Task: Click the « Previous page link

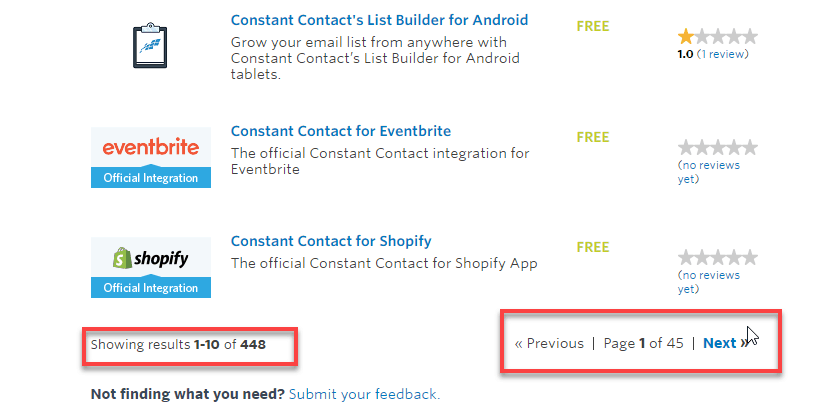Action: point(549,343)
